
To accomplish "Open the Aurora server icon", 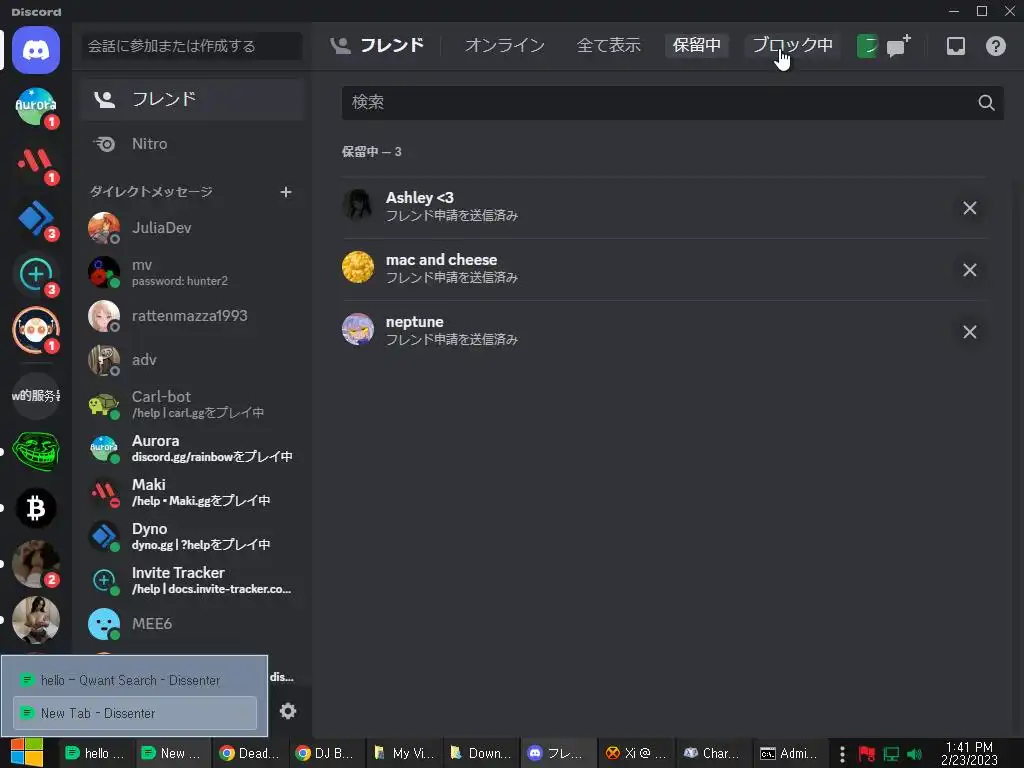I will 36,106.
